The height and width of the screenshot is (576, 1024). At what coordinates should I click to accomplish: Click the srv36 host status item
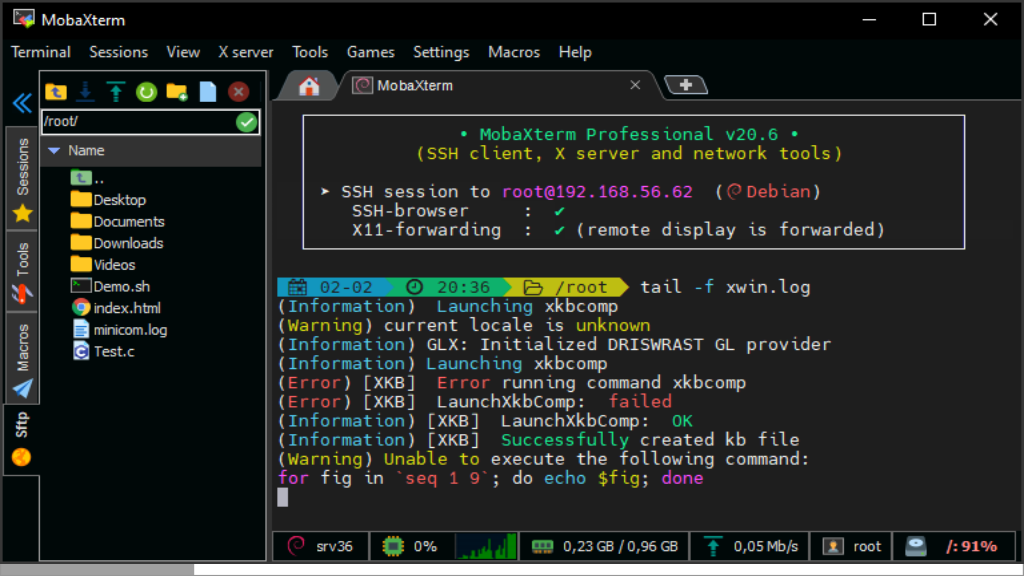click(x=321, y=546)
